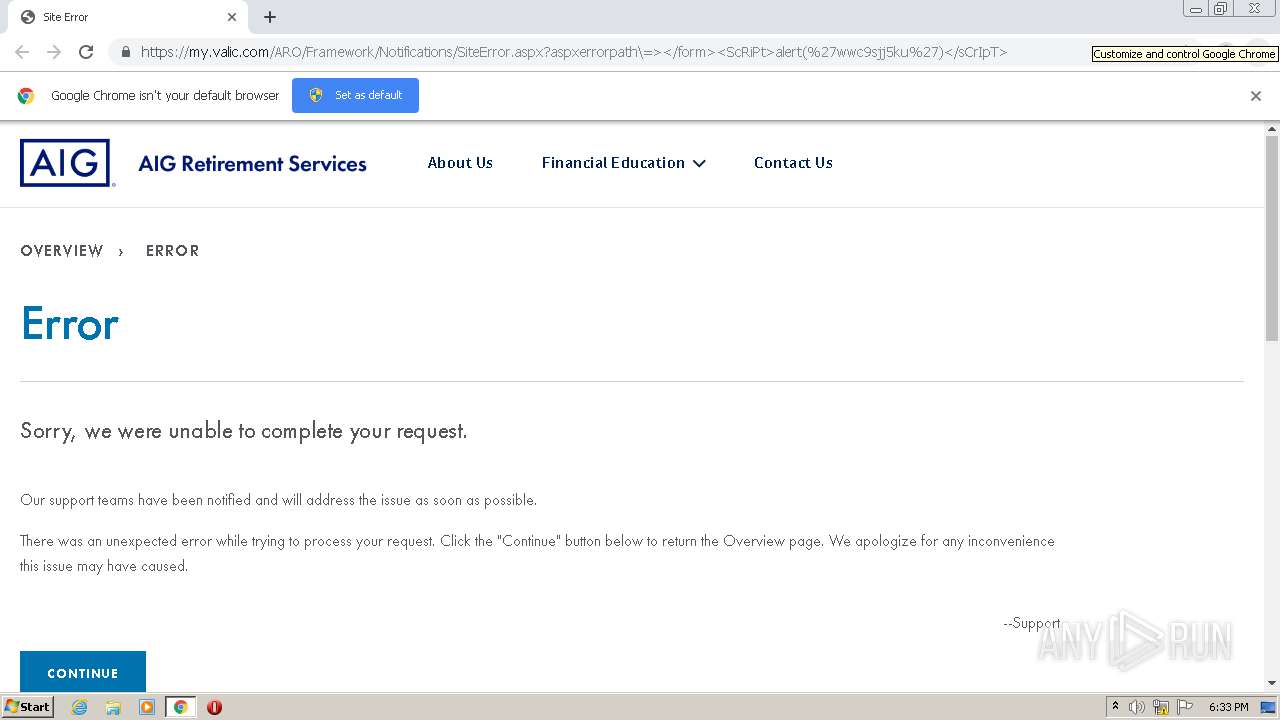Click AIG Retirement Services title
This screenshot has width=1280, height=720.
coord(252,164)
